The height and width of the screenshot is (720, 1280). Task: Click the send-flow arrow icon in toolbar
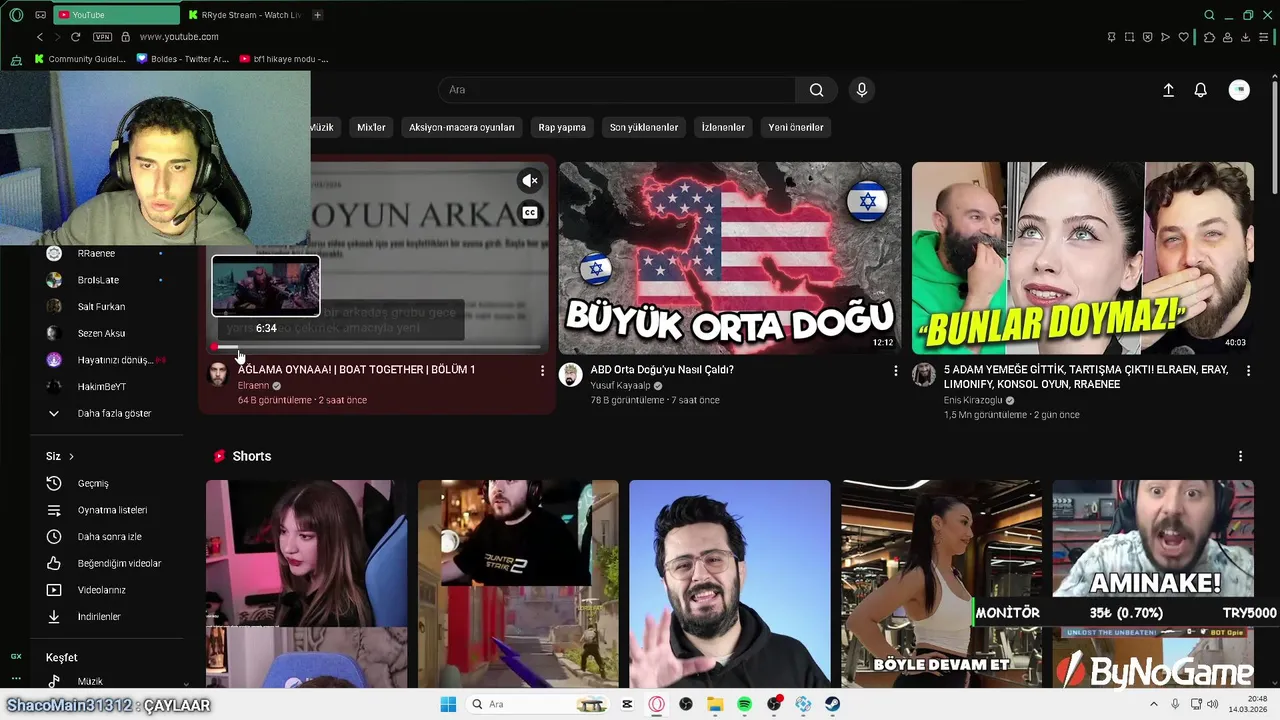point(1165,37)
